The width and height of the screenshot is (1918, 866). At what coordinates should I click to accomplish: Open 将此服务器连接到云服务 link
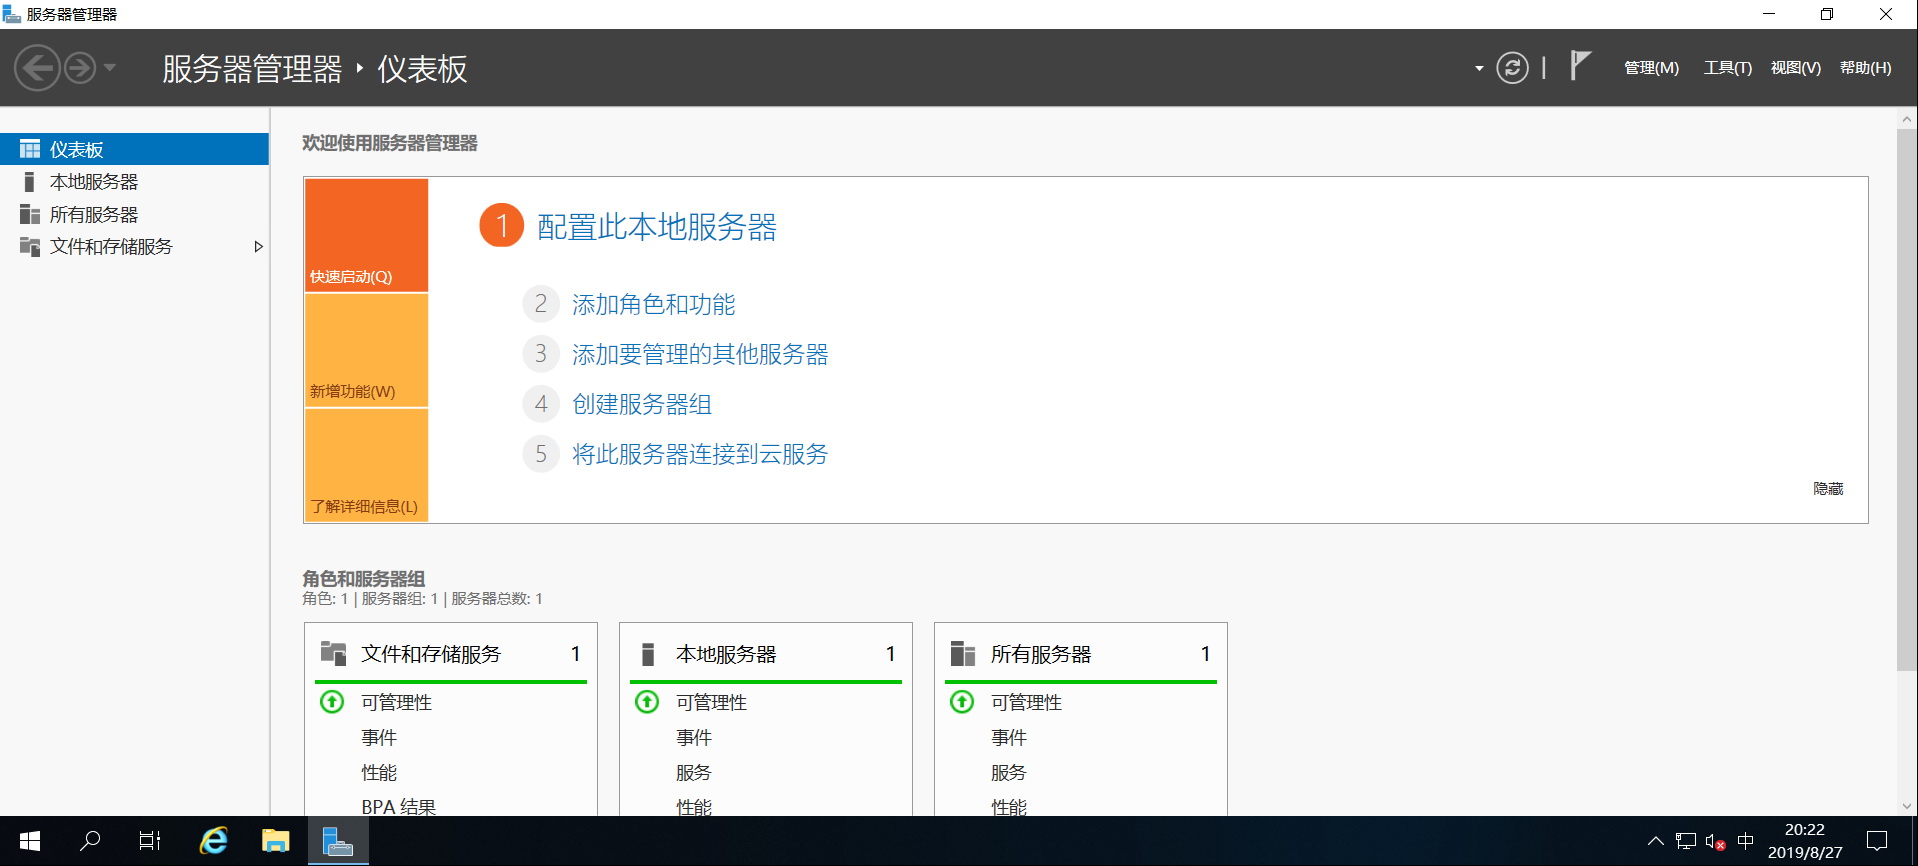click(700, 454)
